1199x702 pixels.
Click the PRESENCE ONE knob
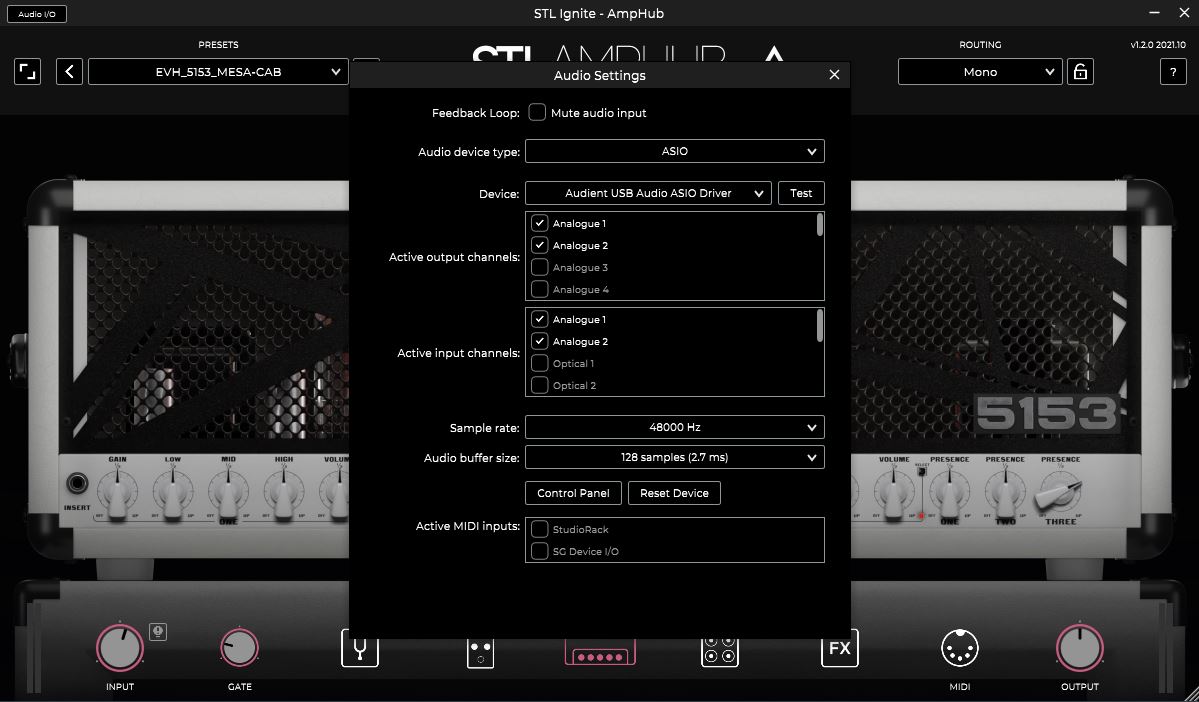[x=950, y=492]
